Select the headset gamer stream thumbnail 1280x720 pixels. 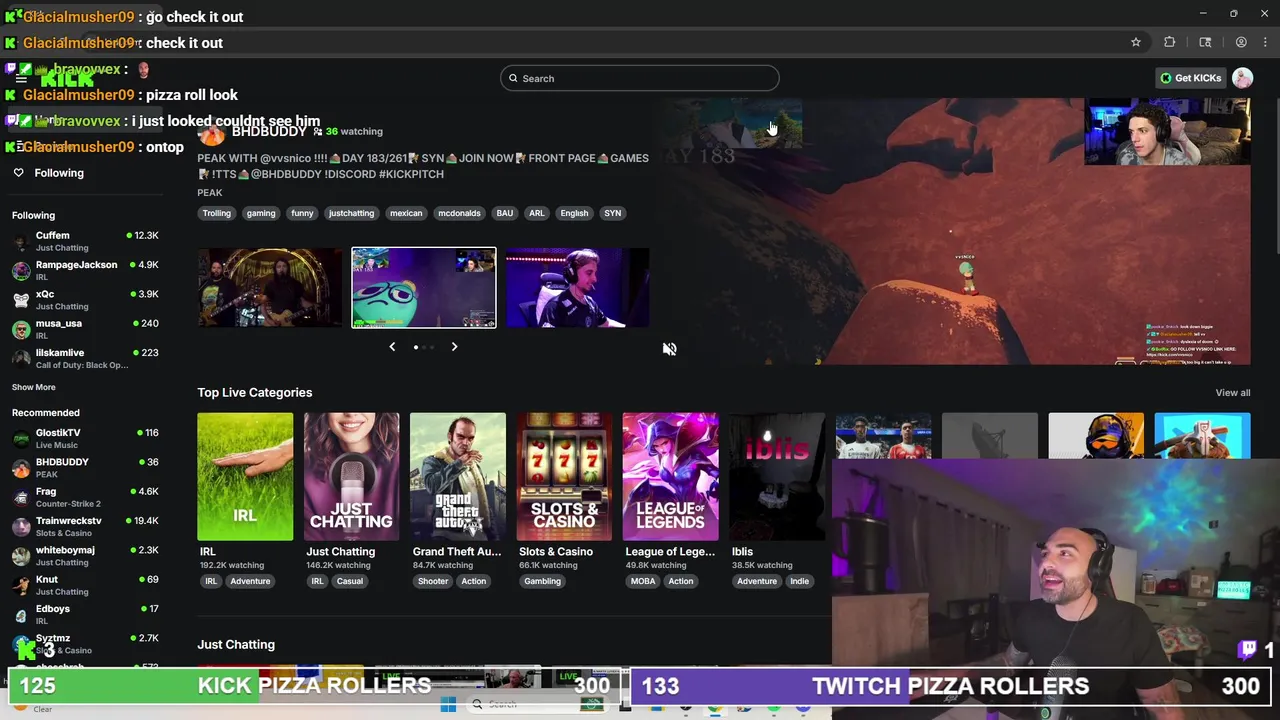(x=577, y=288)
